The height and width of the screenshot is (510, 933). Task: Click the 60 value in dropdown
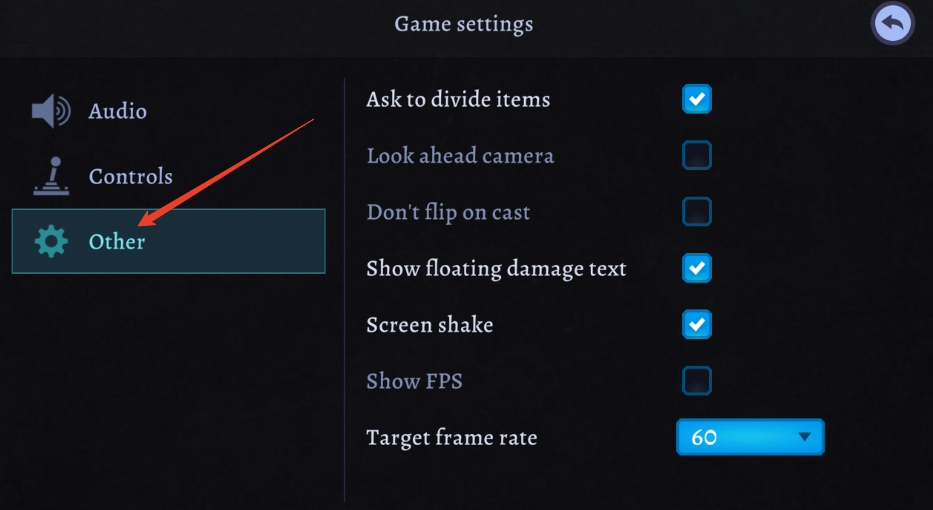(x=704, y=438)
